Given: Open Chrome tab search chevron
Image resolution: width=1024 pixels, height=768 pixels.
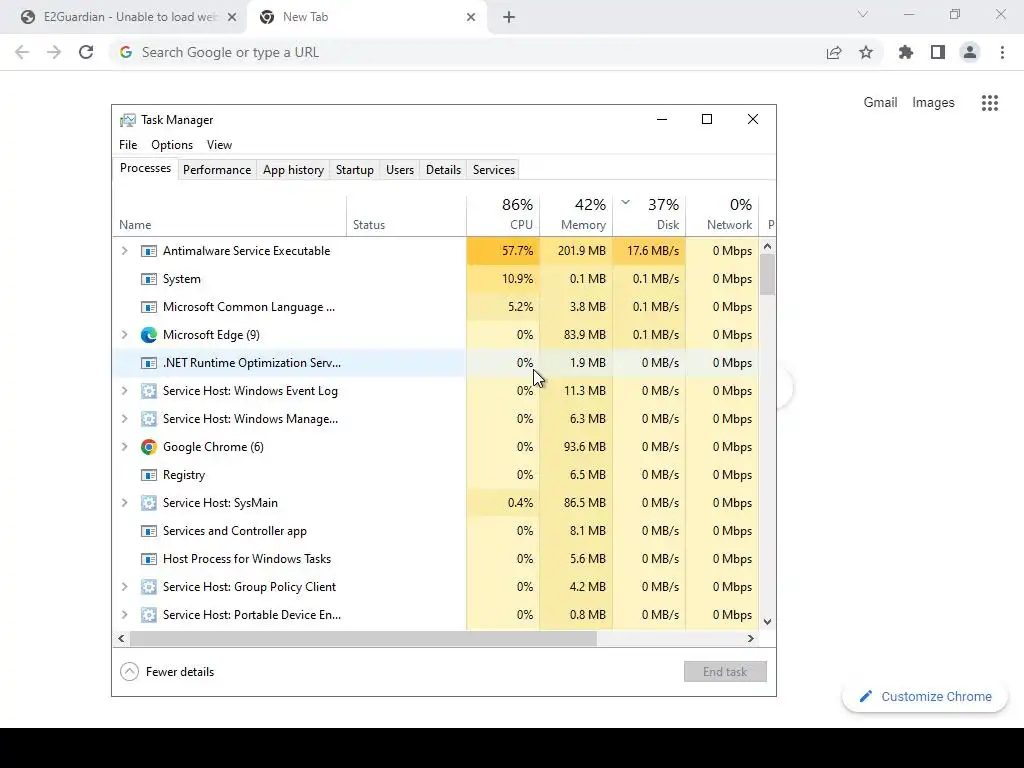Looking at the screenshot, I should tap(863, 14).
